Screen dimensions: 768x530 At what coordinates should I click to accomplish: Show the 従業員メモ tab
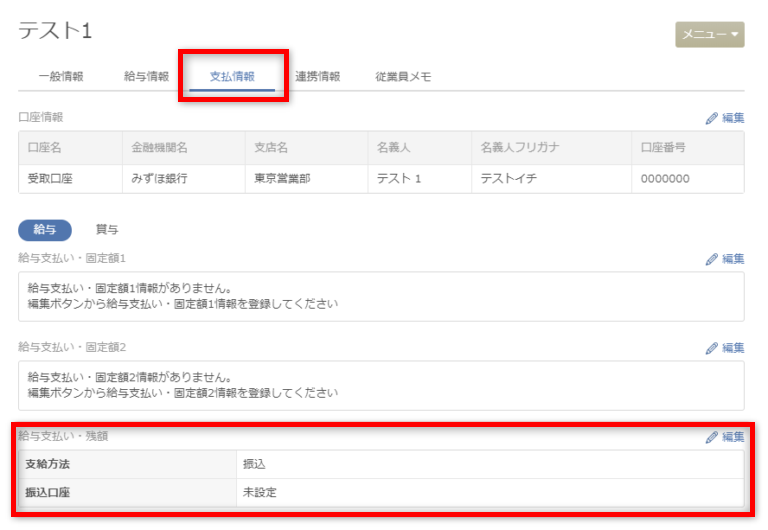[403, 76]
